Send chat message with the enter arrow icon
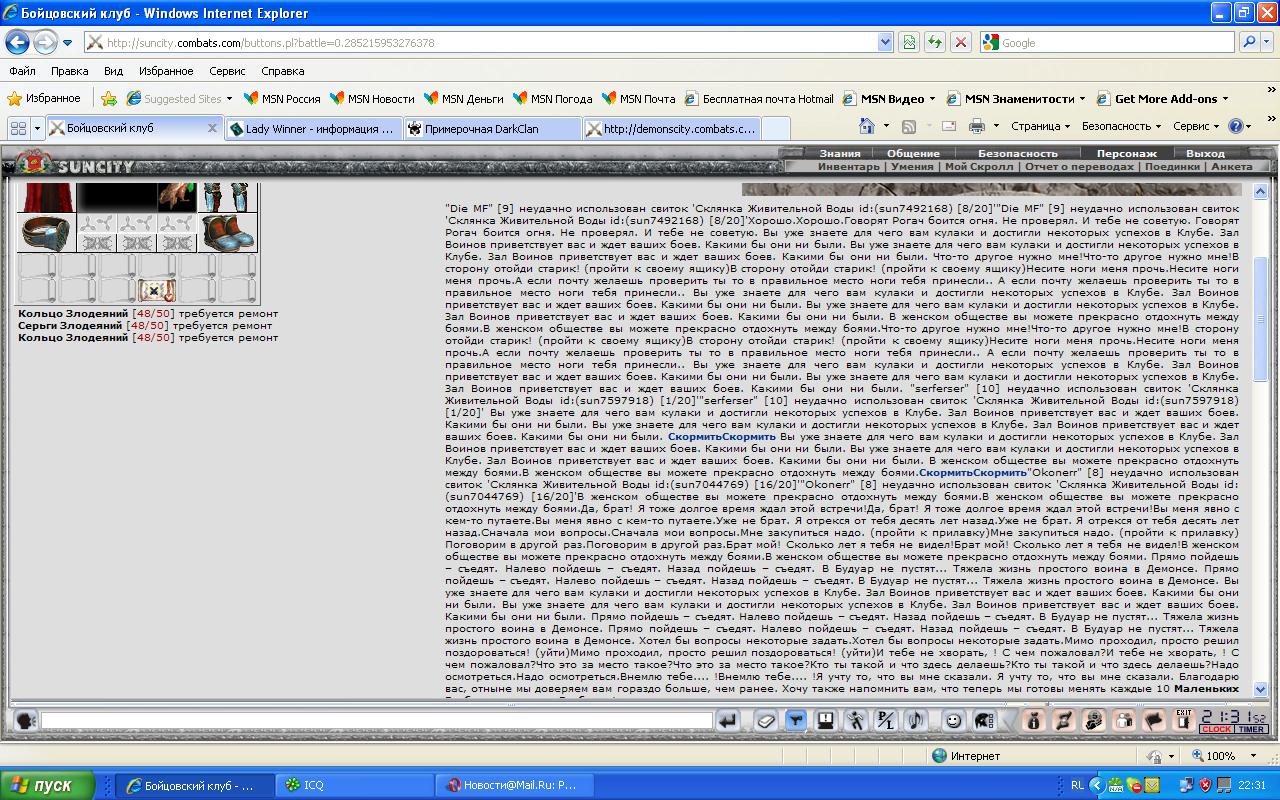 [x=728, y=720]
